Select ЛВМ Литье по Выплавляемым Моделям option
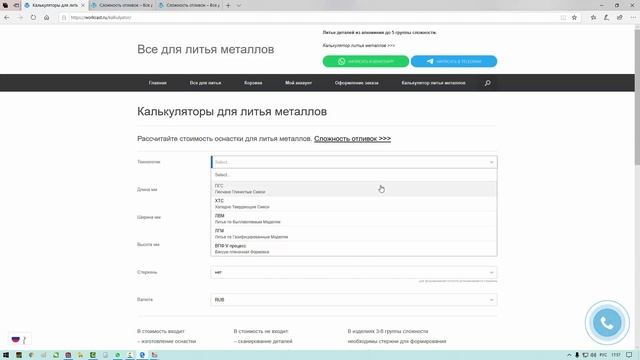 point(354,219)
